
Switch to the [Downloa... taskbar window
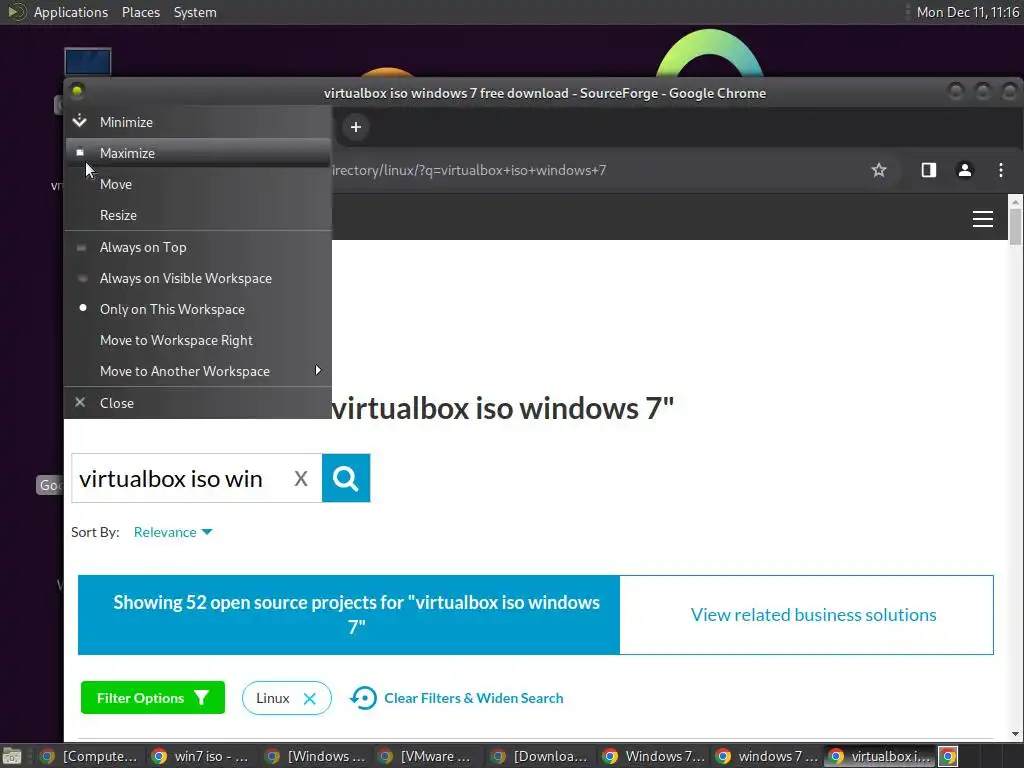541,756
